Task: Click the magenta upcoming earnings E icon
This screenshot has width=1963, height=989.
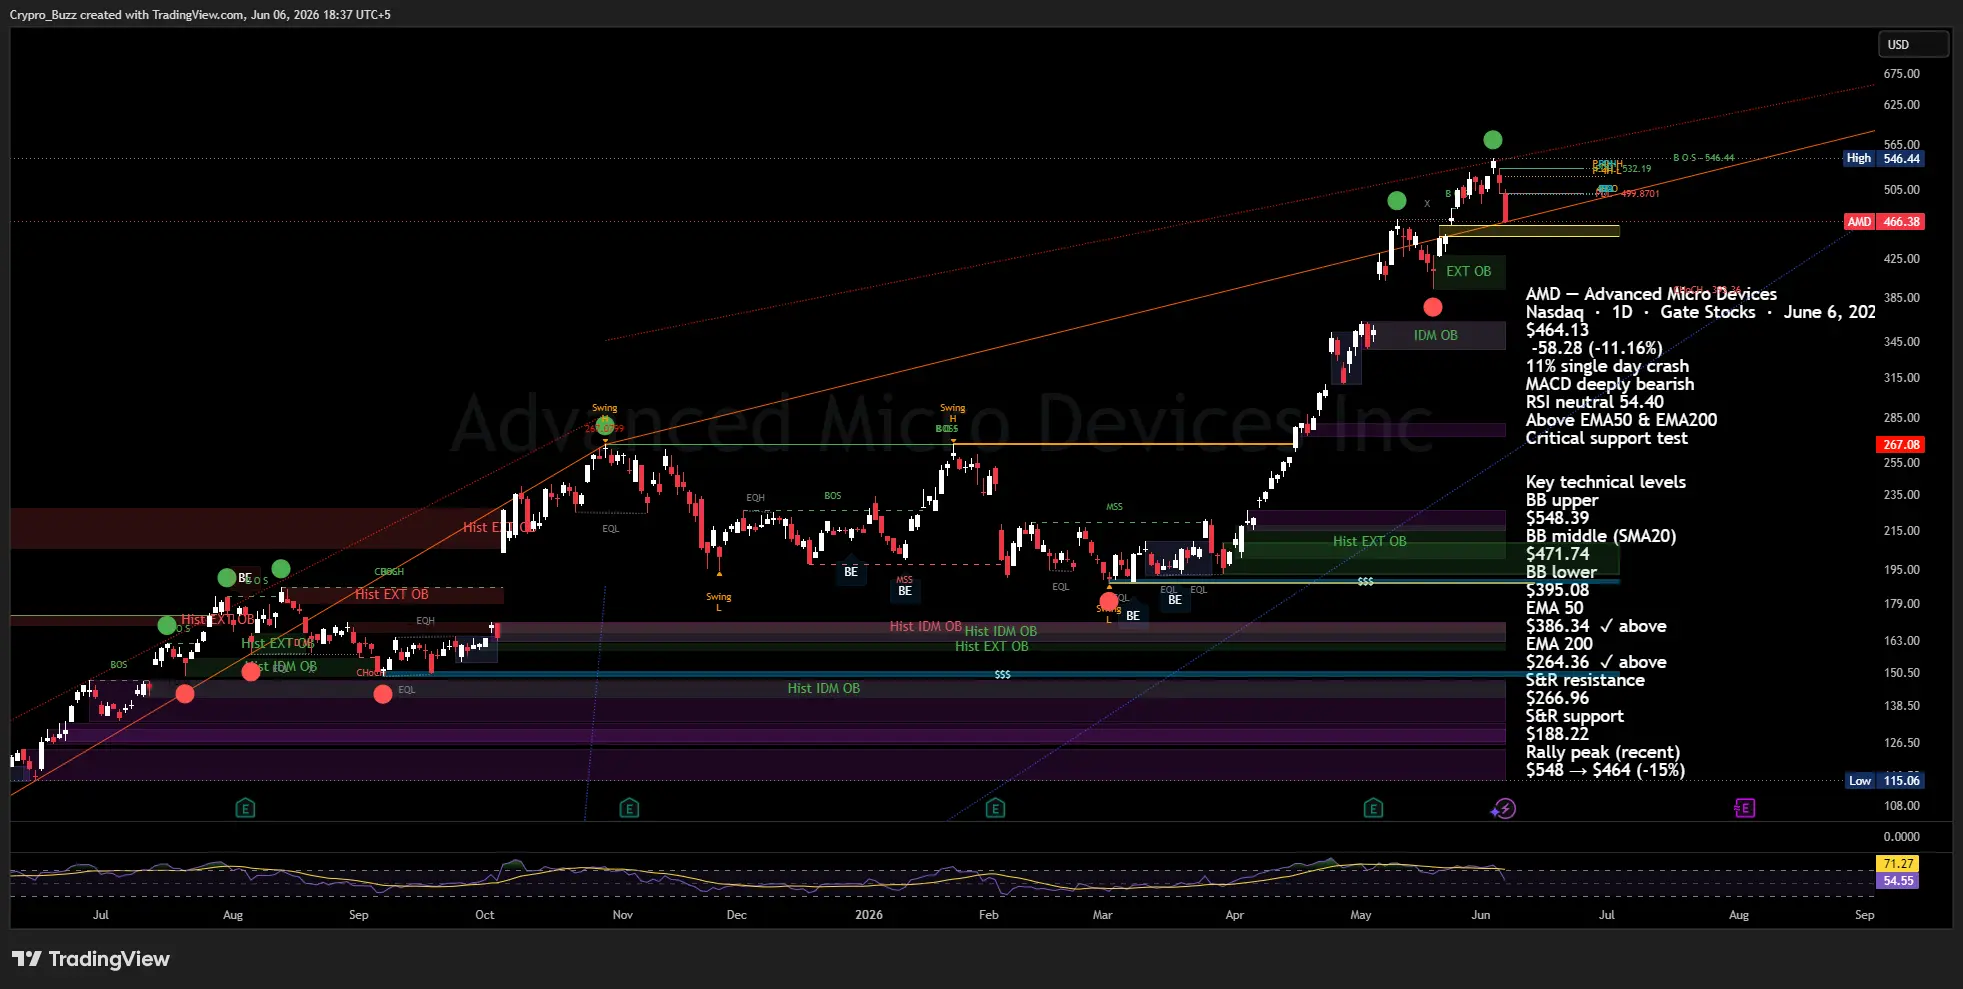Action: [1744, 808]
